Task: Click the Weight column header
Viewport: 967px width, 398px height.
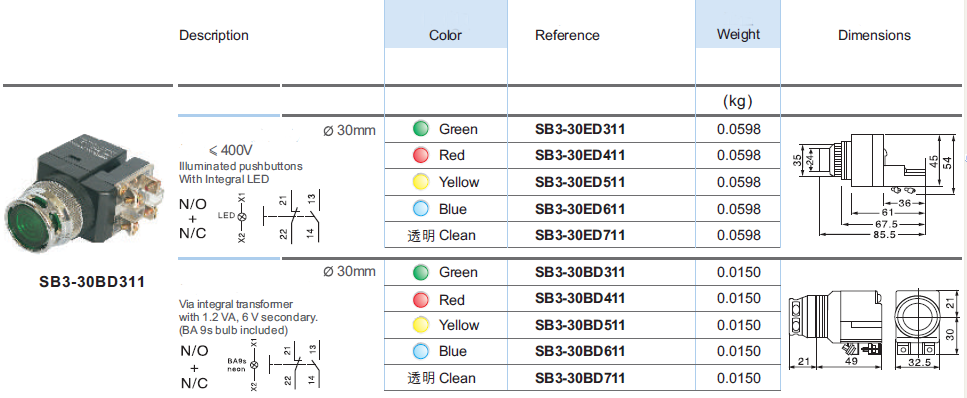Action: pyautogui.click(x=738, y=34)
